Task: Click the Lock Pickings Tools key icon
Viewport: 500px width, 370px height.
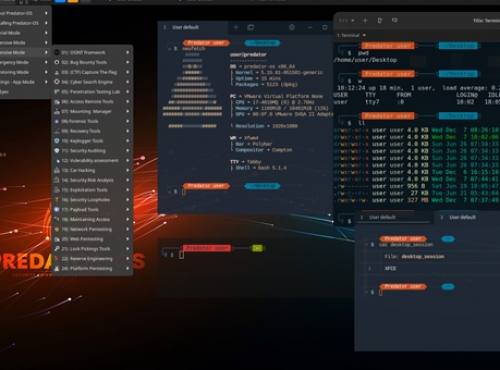Action: click(57, 249)
